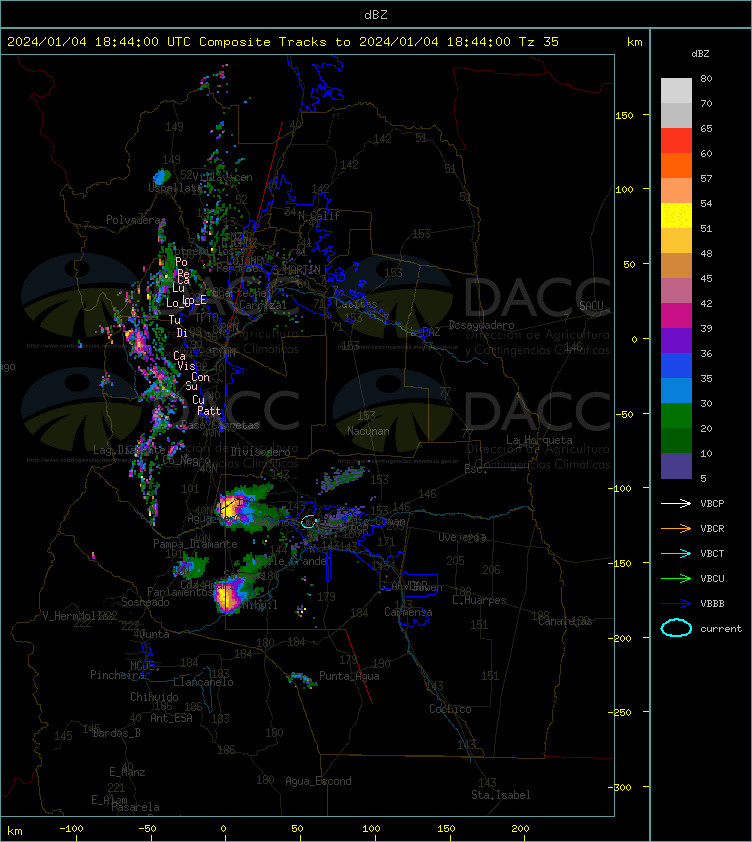Click the '57' value on color scale
The image size is (752, 842).
(x=706, y=178)
